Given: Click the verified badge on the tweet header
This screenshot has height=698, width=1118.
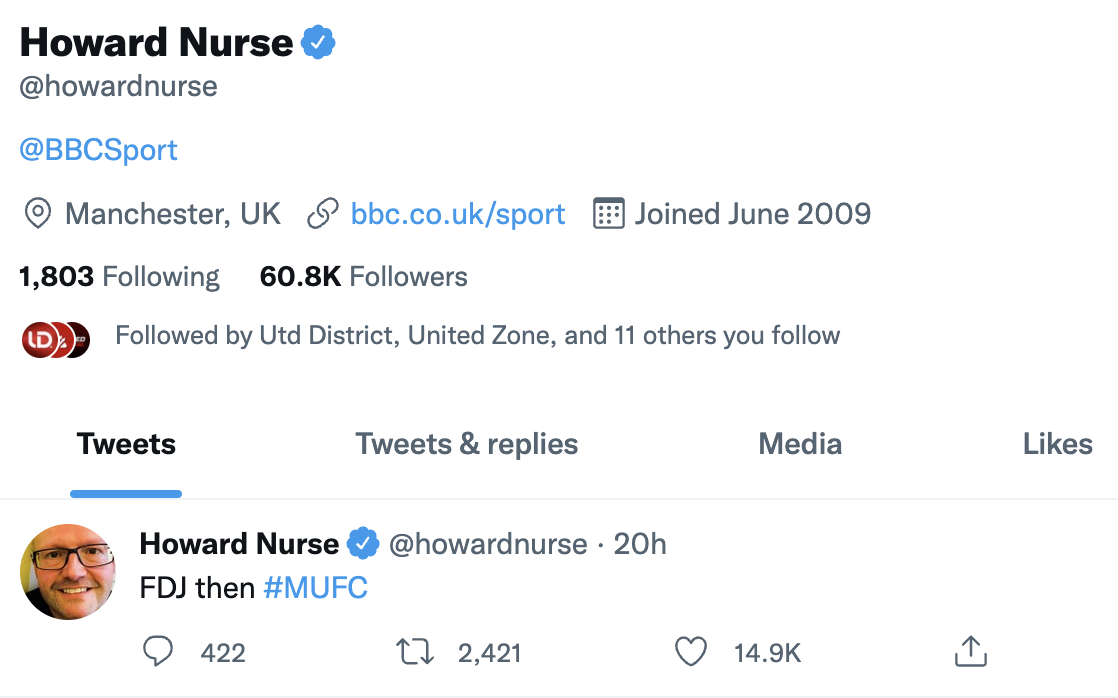Looking at the screenshot, I should 365,543.
